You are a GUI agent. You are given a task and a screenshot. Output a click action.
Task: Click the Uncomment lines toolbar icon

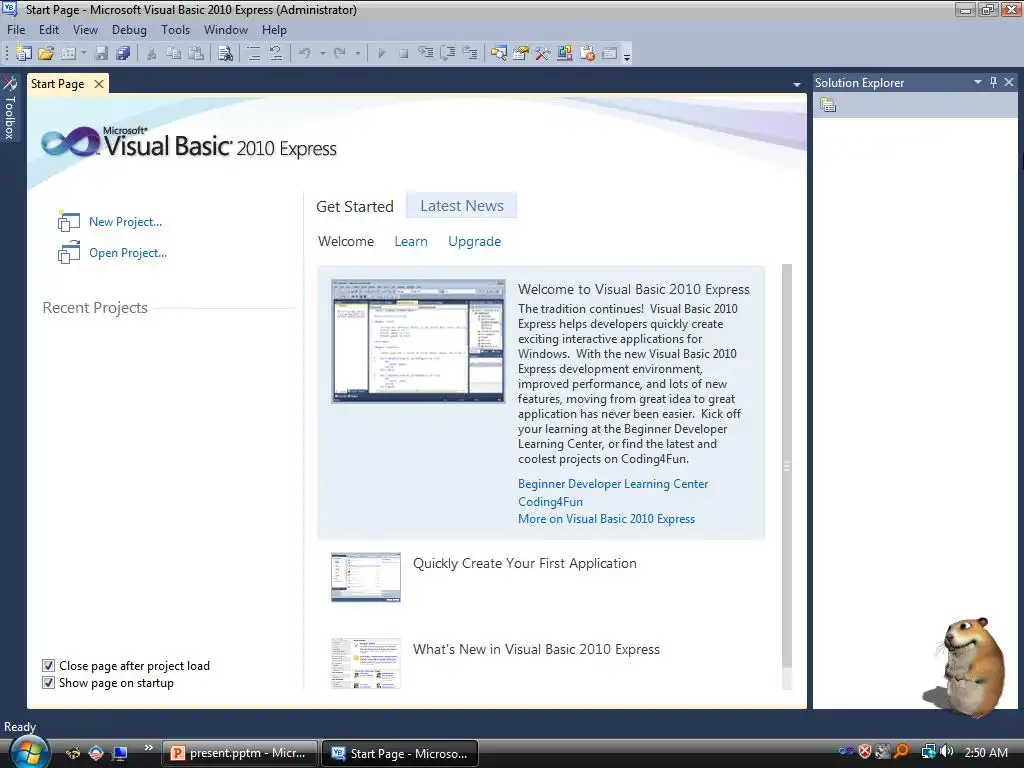276,54
